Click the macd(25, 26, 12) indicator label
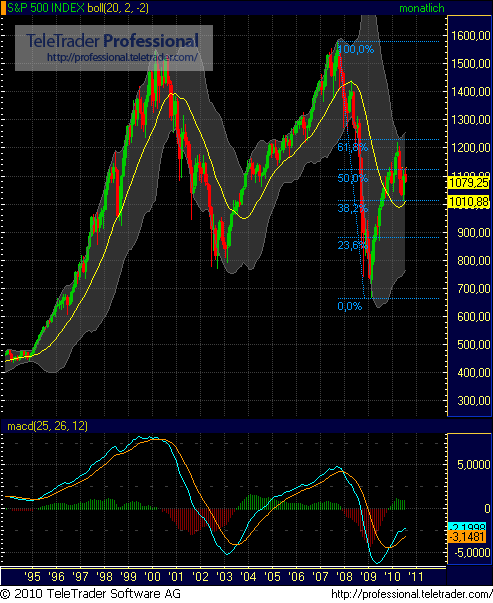The height and width of the screenshot is (603, 493). click(47, 426)
